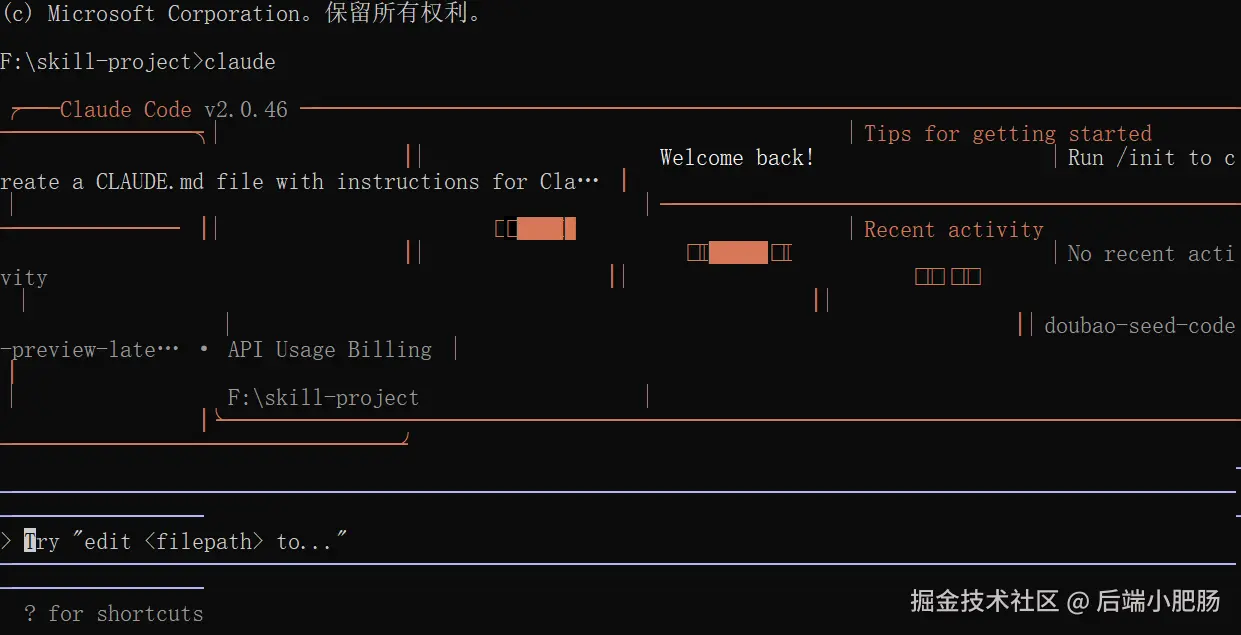Click the "-preview-late…" model suffix text
This screenshot has height=635, width=1241.
(x=90, y=350)
